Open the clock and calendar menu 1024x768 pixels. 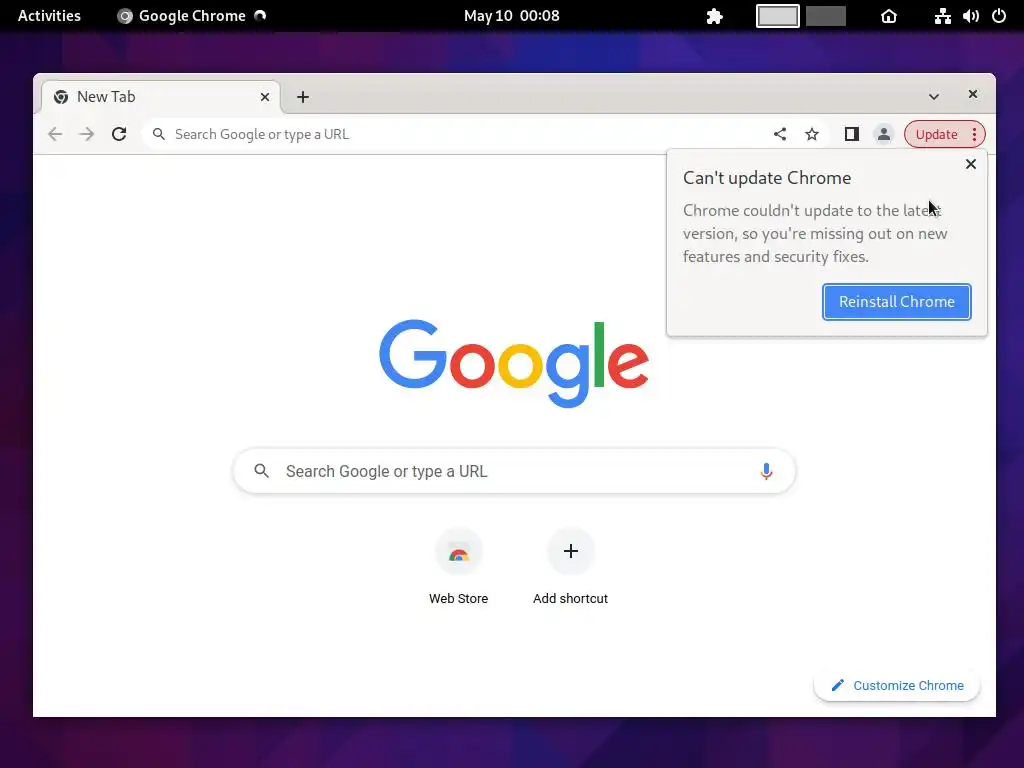tap(511, 16)
